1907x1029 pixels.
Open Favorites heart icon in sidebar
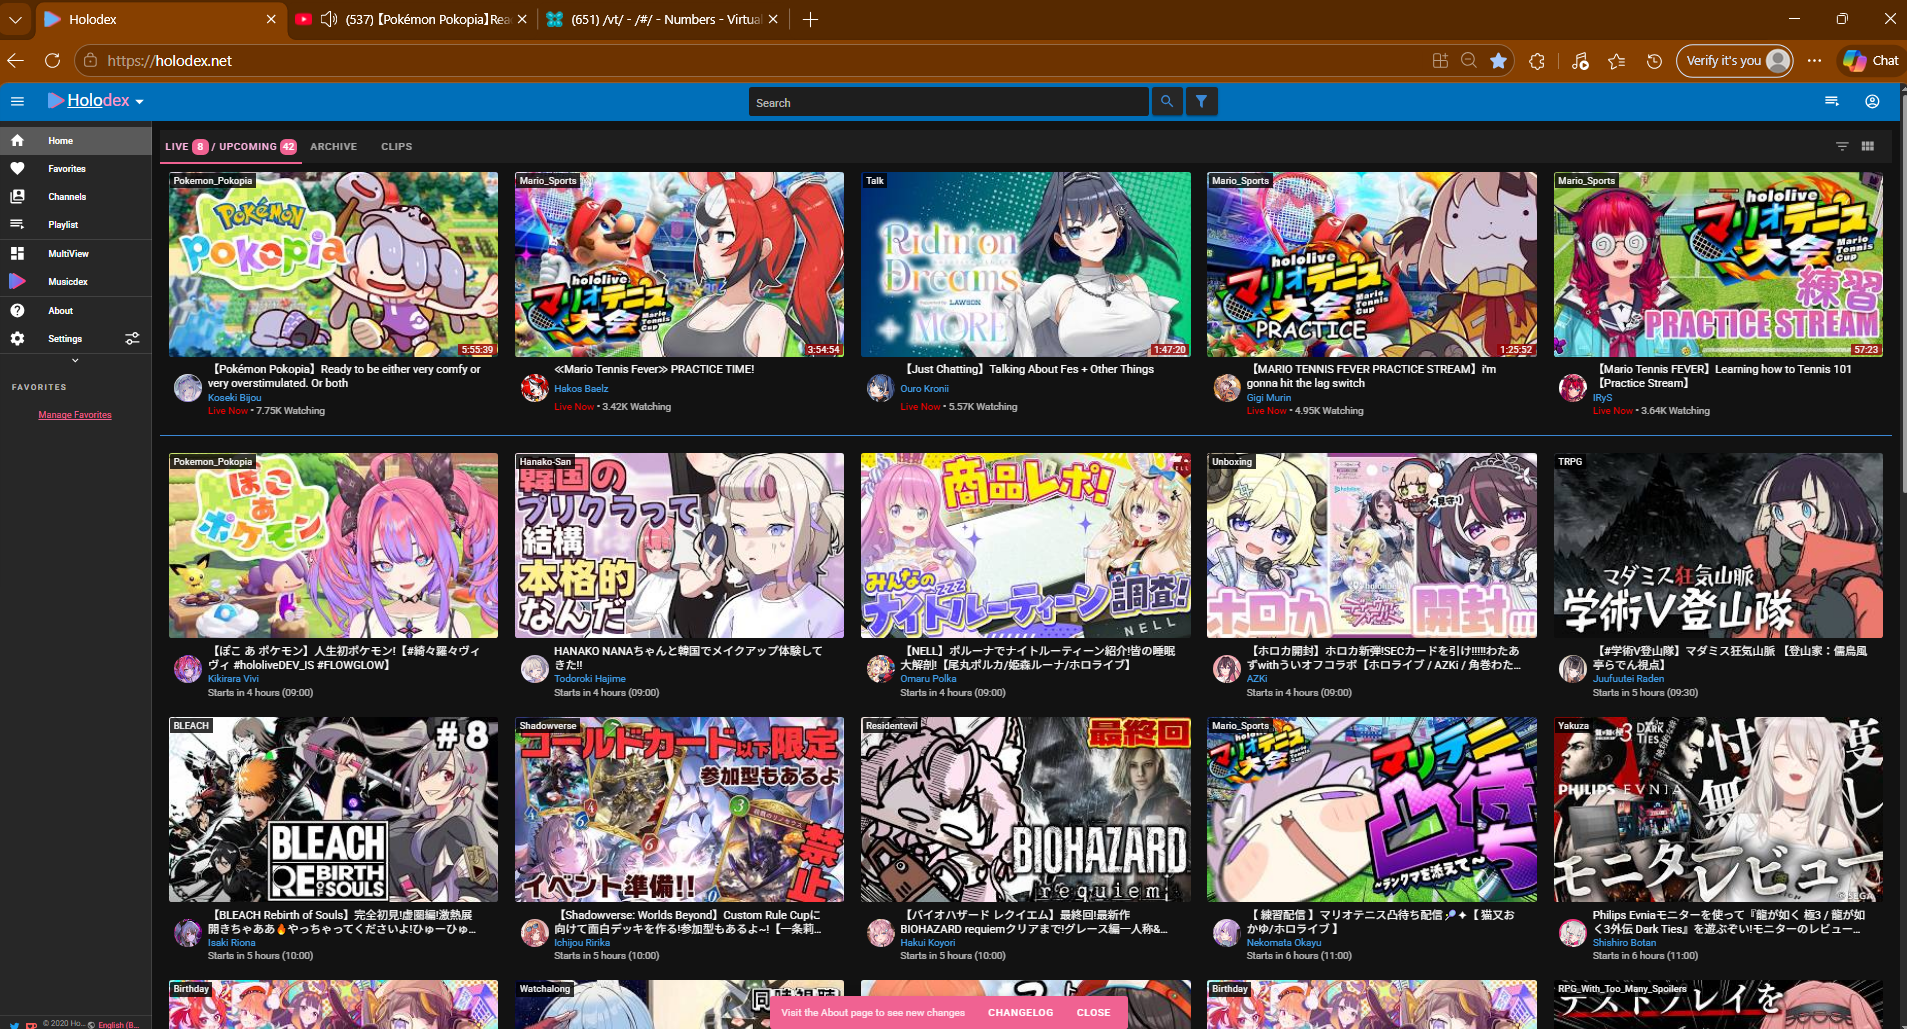click(x=17, y=169)
